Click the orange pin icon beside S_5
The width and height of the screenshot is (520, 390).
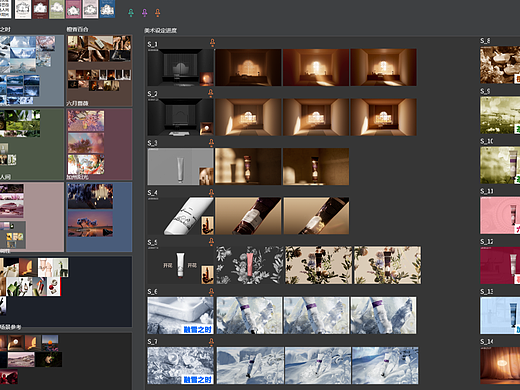pos(211,242)
